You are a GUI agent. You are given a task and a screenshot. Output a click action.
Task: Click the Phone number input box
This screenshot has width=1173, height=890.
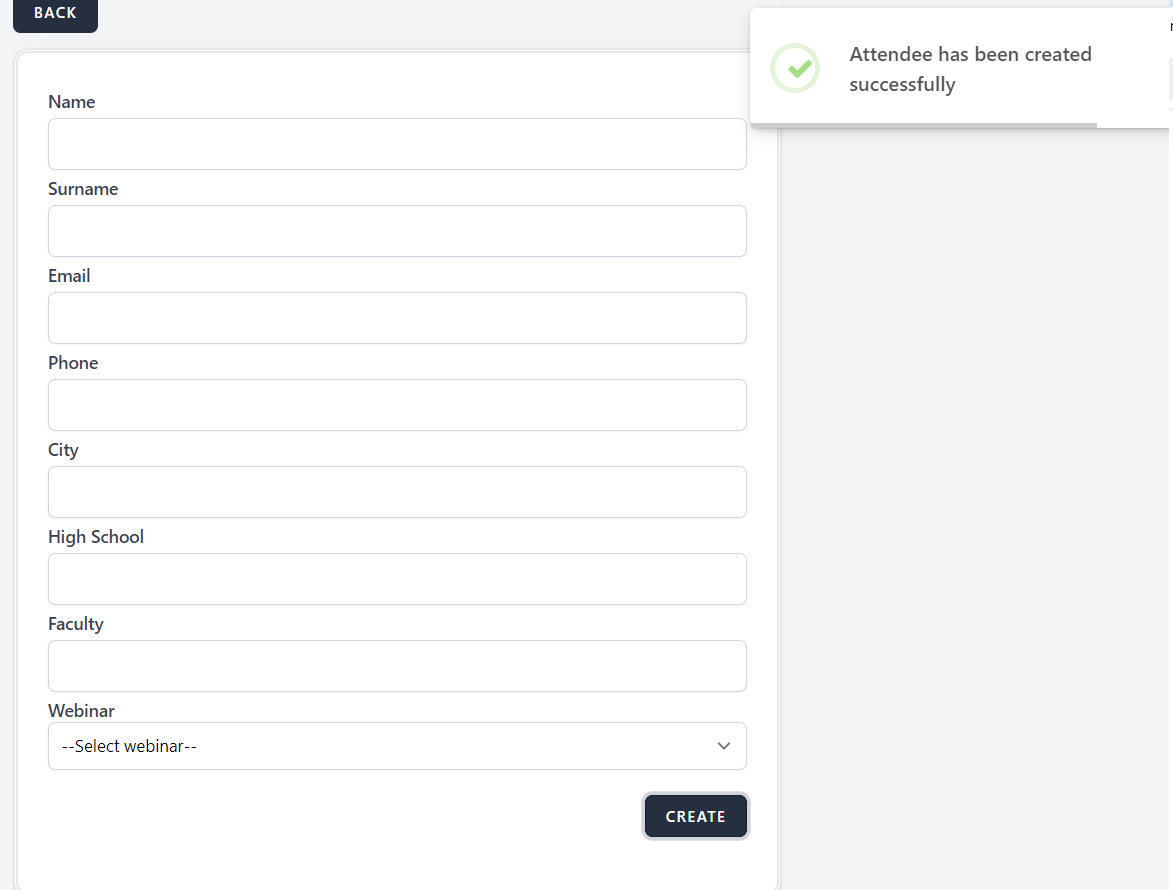397,405
